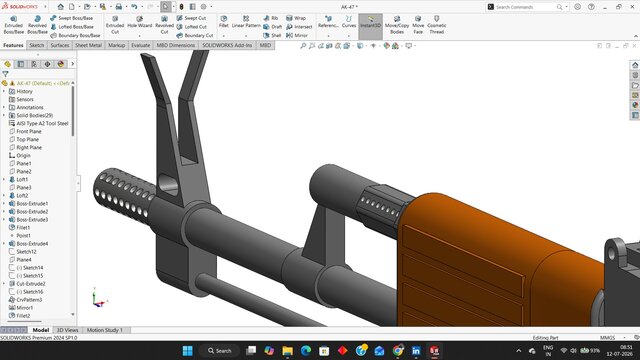Click the Undo icon
Image resolution: width=640 pixels, height=360 pixels.
[134, 7]
